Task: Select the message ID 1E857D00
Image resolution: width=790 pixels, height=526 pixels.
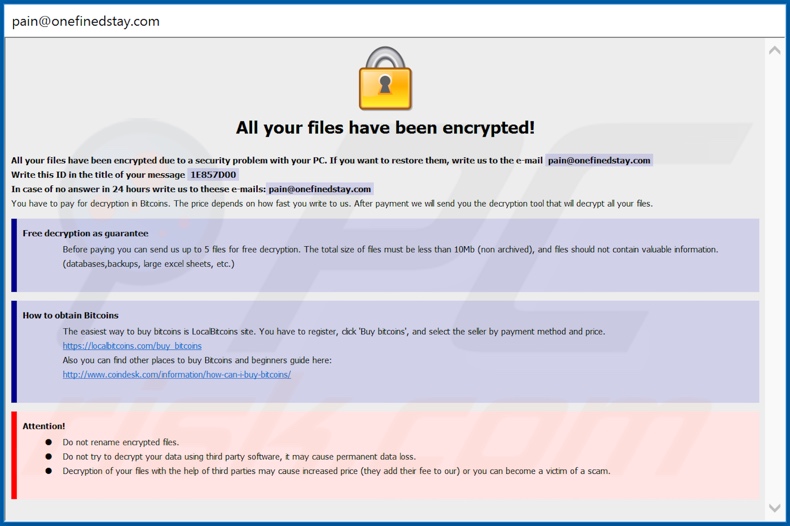Action: [x=213, y=175]
